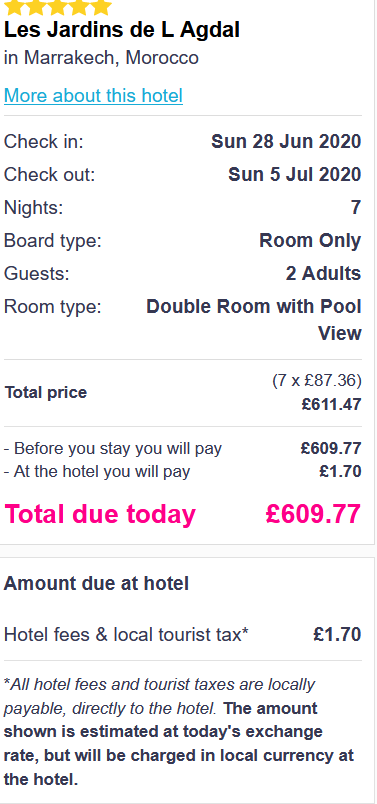This screenshot has height=804, width=377.
Task: Click the check out date Sun 5 Jul 2020
Action: 294,175
